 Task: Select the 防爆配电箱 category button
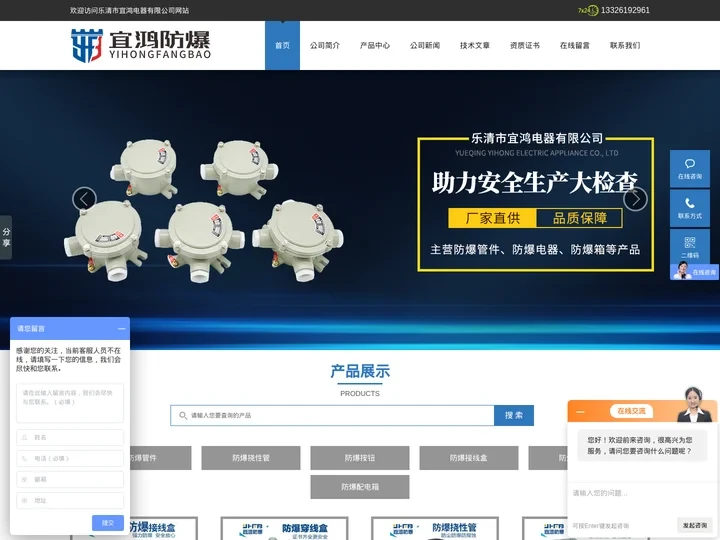[x=360, y=487]
